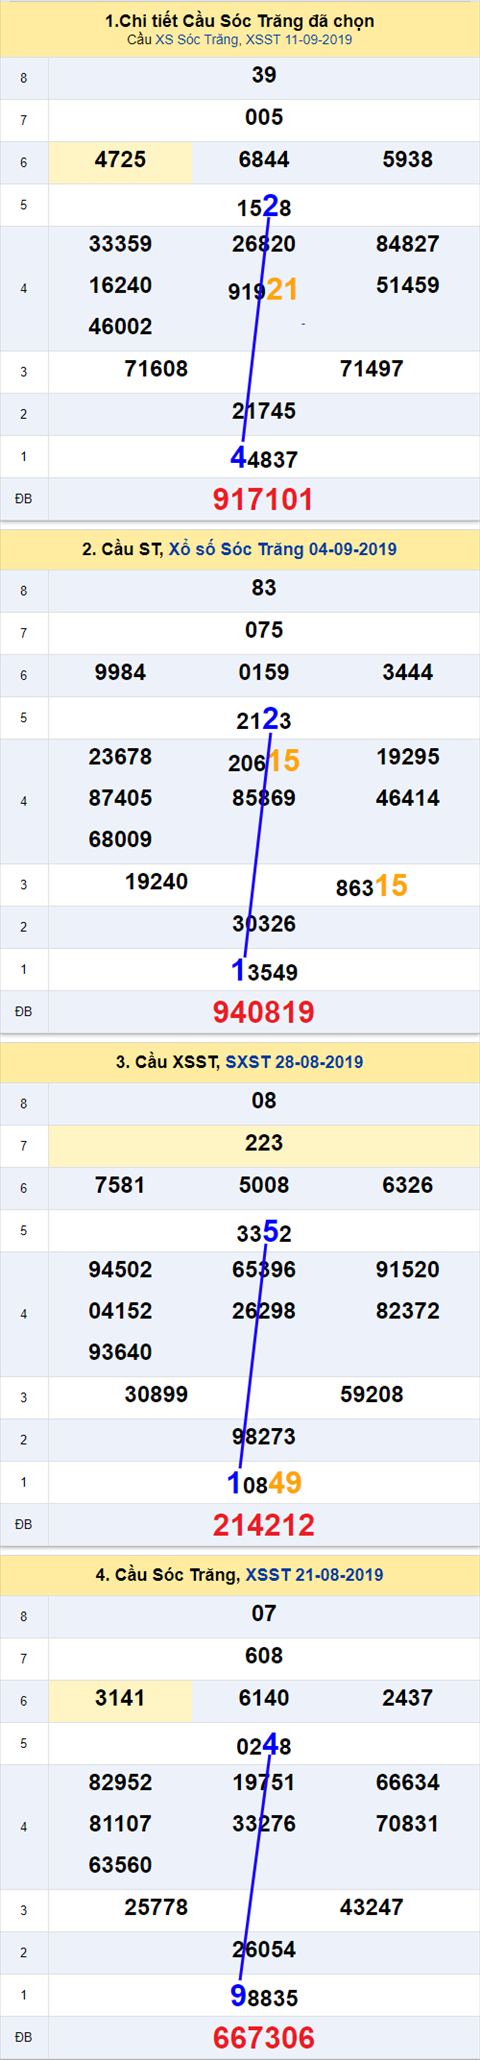Click the number 26820

click(x=264, y=244)
